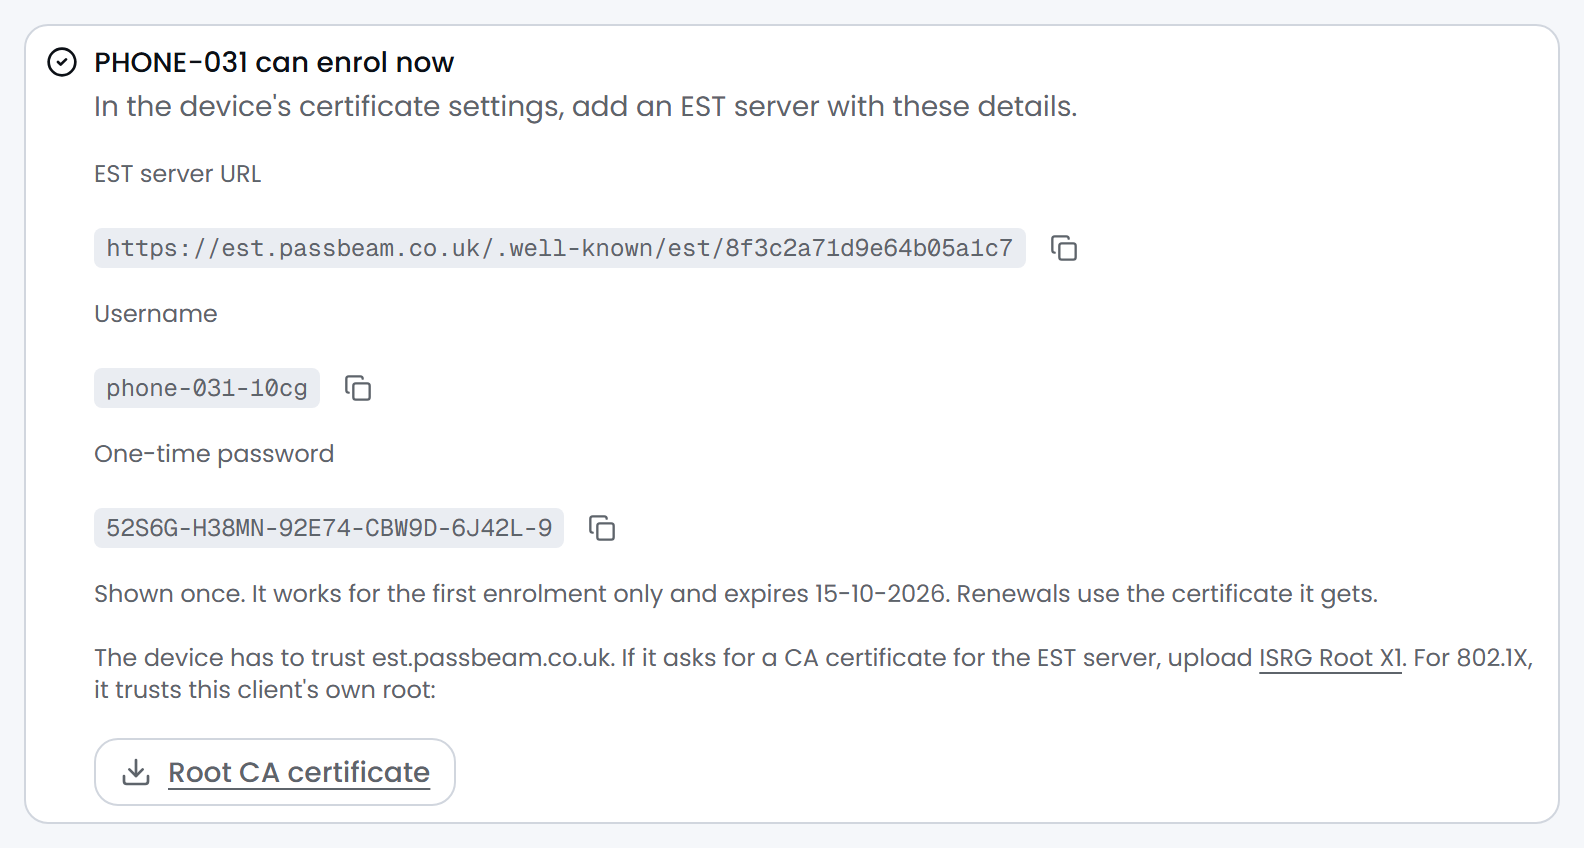The width and height of the screenshot is (1584, 848).
Task: Click the 'One-time password' label
Action: point(214,454)
